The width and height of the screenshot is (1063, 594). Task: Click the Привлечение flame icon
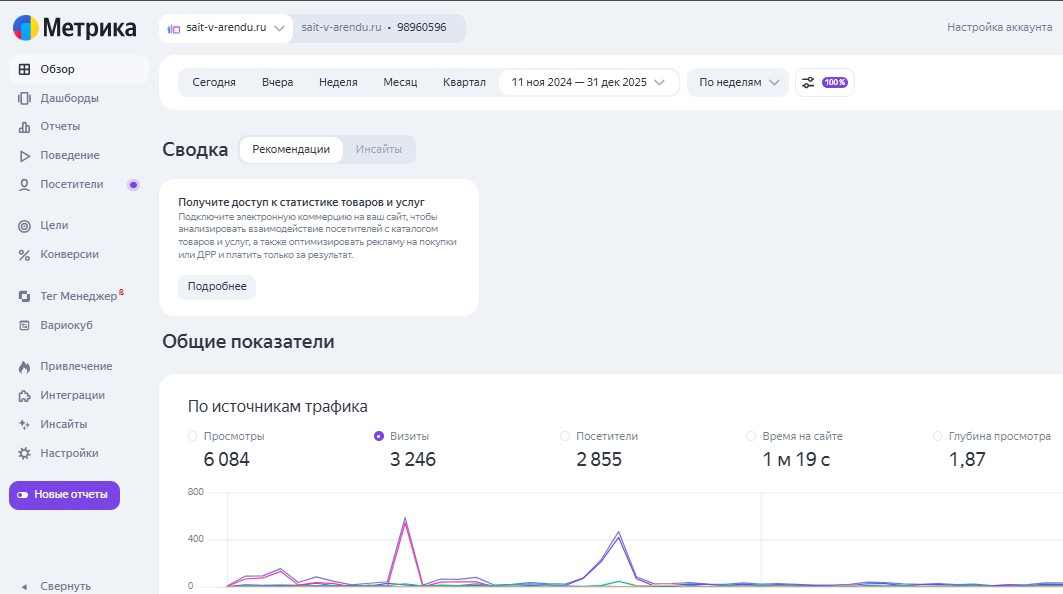pyautogui.click(x=24, y=367)
